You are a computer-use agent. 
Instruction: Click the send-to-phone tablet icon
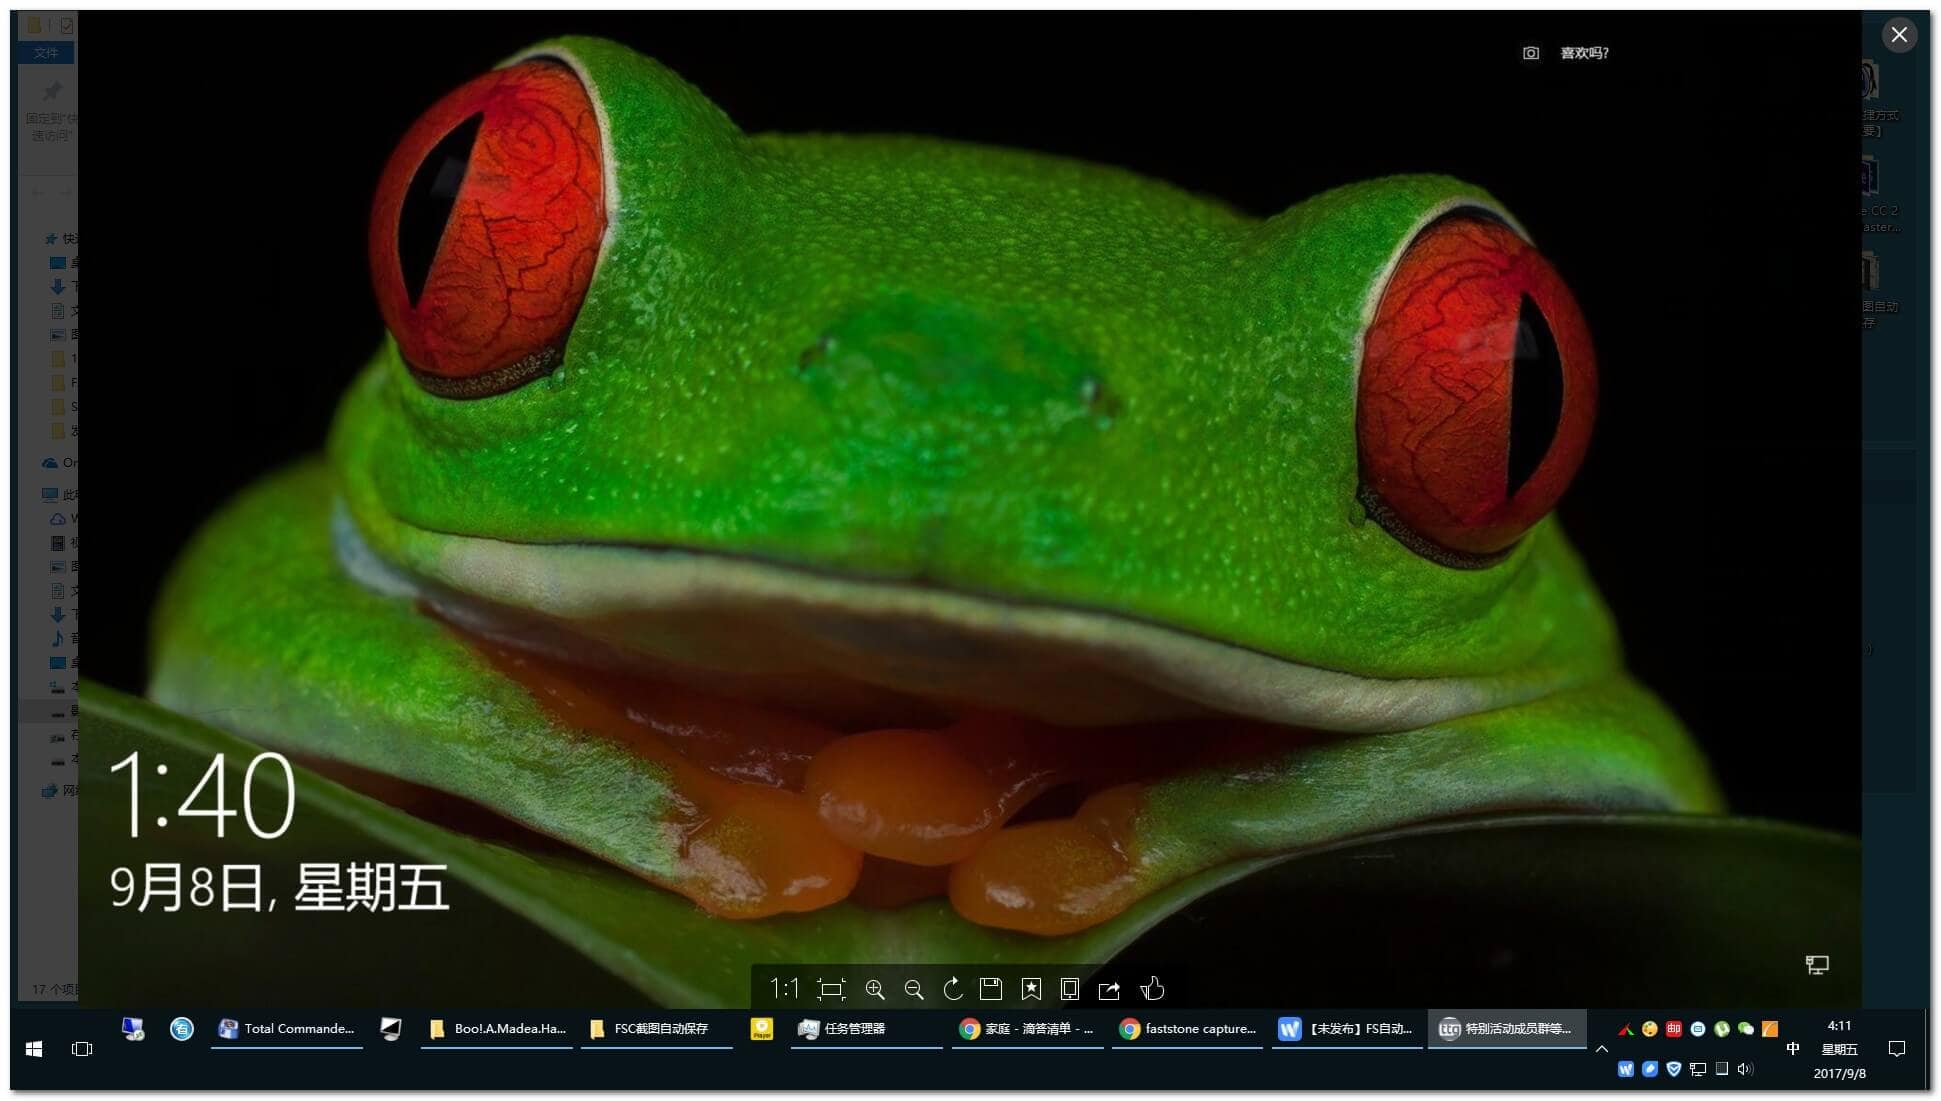coord(1070,989)
